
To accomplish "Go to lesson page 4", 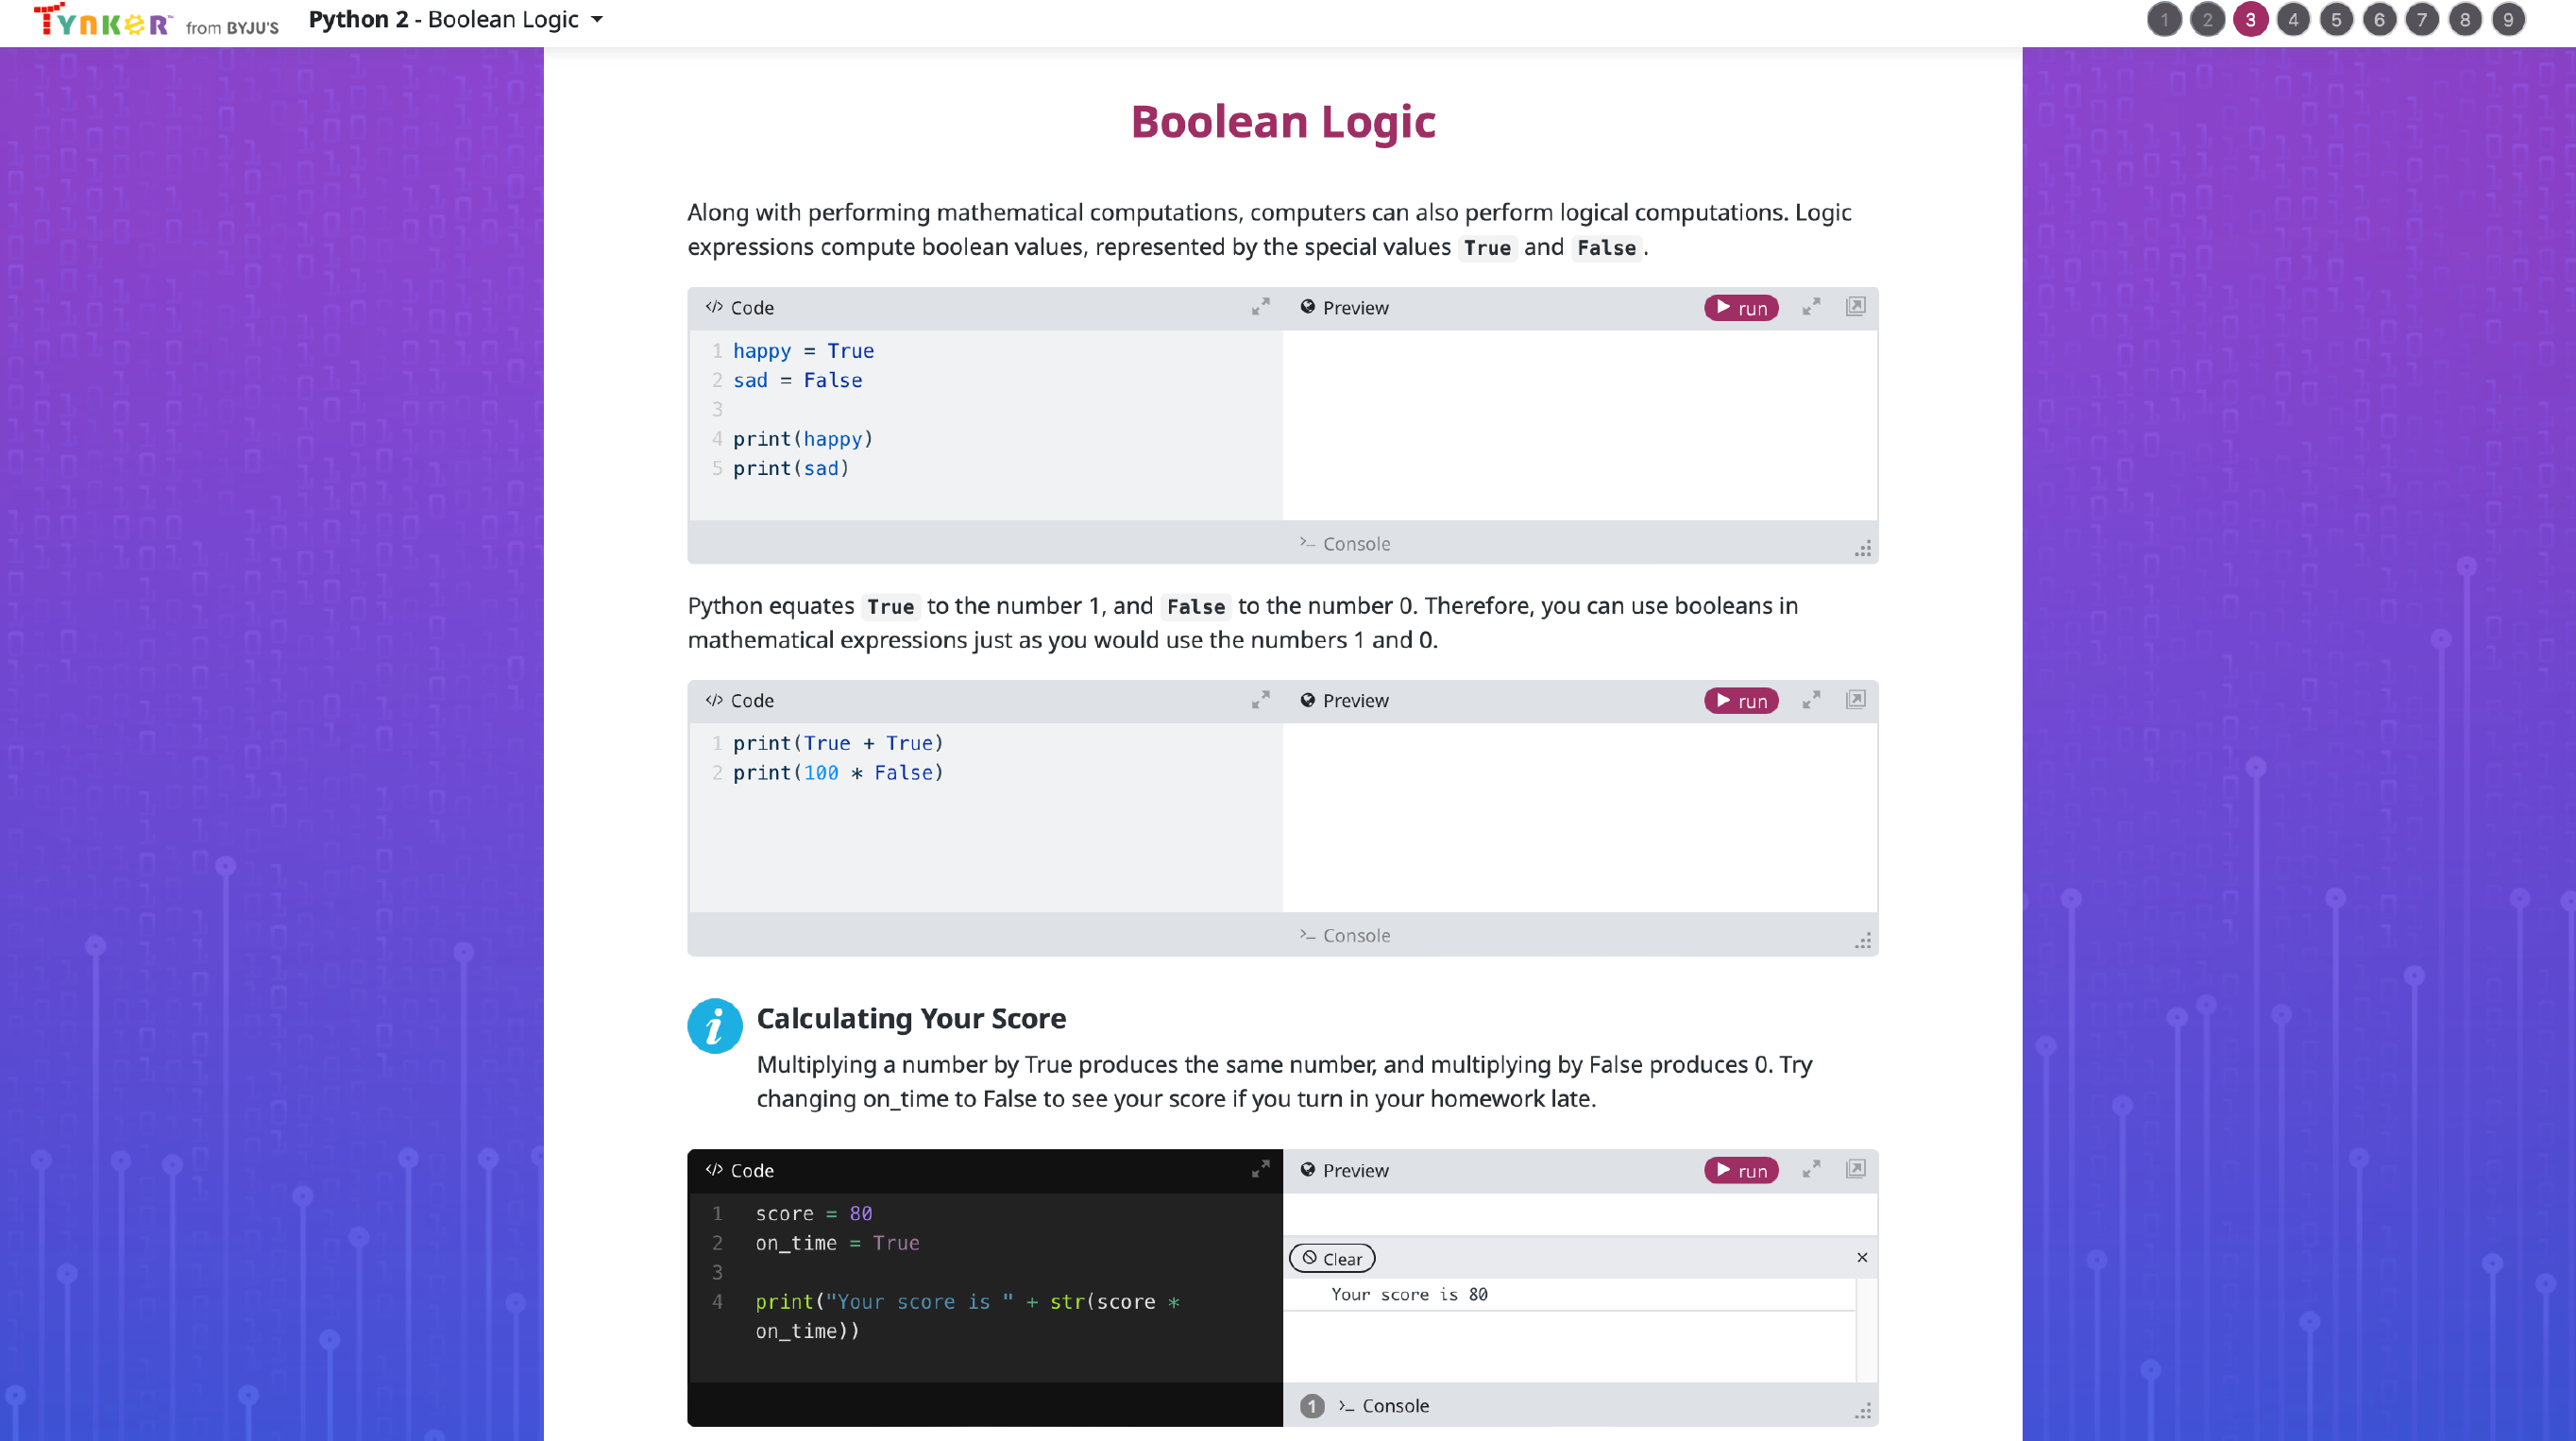I will [2293, 20].
